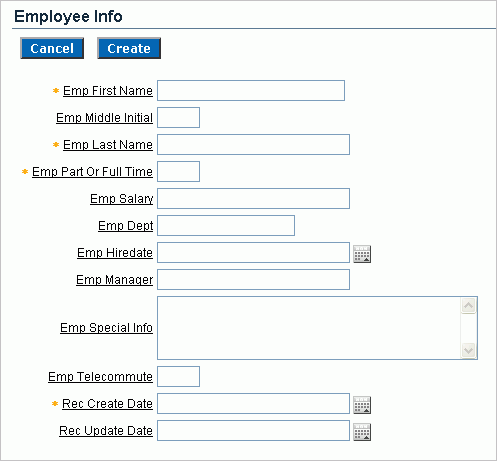Open the Emp Special Info label link
This screenshot has width=497, height=461.
click(106, 328)
